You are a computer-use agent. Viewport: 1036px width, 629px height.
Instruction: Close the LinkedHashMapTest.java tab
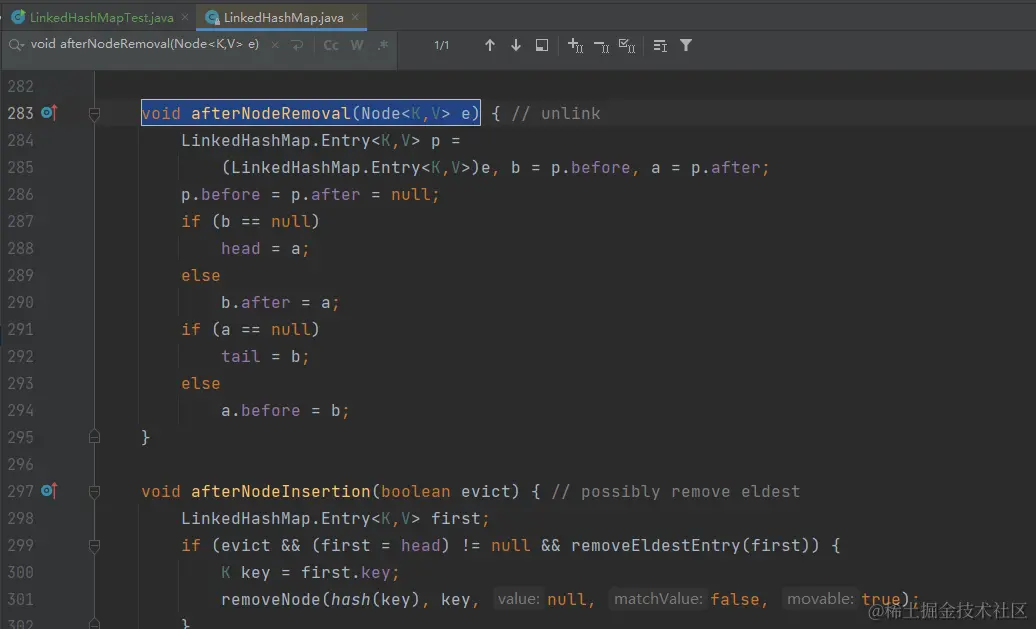[184, 17]
